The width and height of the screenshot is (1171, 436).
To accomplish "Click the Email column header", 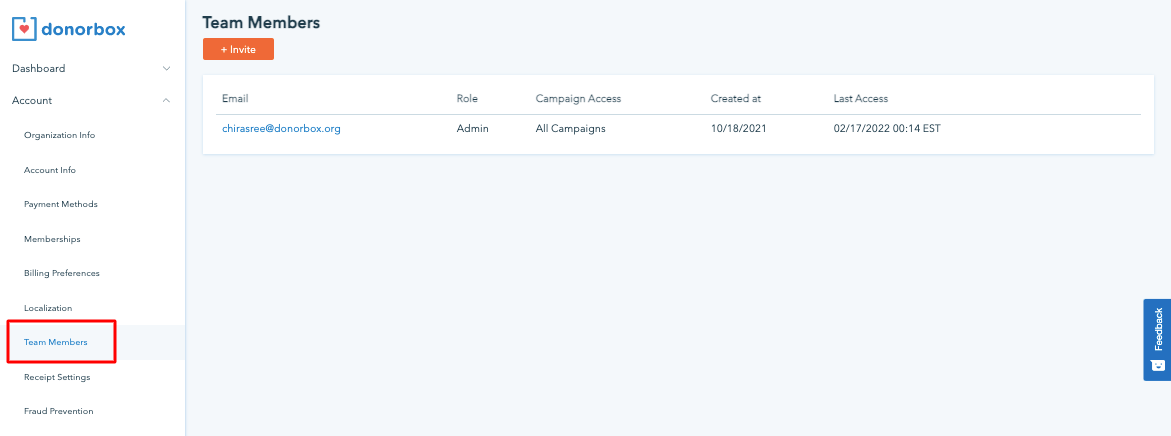I will 235,98.
